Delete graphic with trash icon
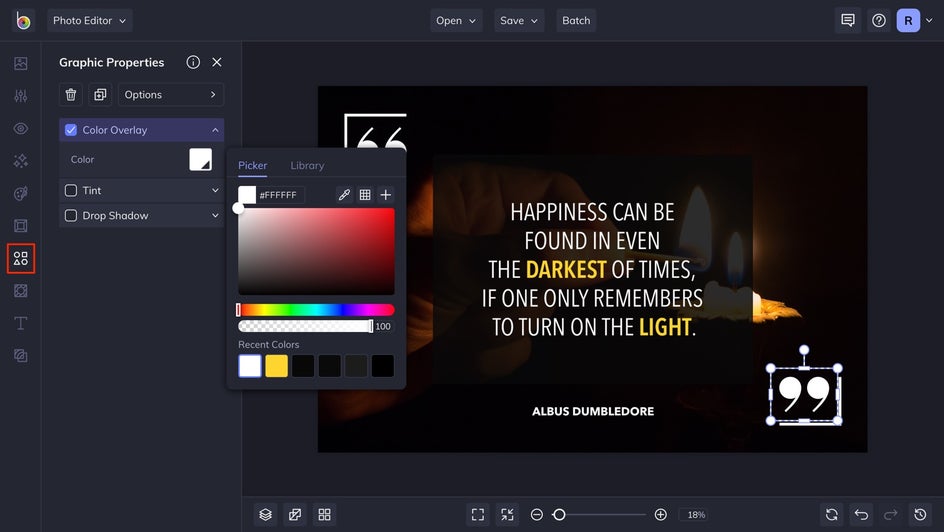Viewport: 944px width, 532px height. (x=70, y=94)
